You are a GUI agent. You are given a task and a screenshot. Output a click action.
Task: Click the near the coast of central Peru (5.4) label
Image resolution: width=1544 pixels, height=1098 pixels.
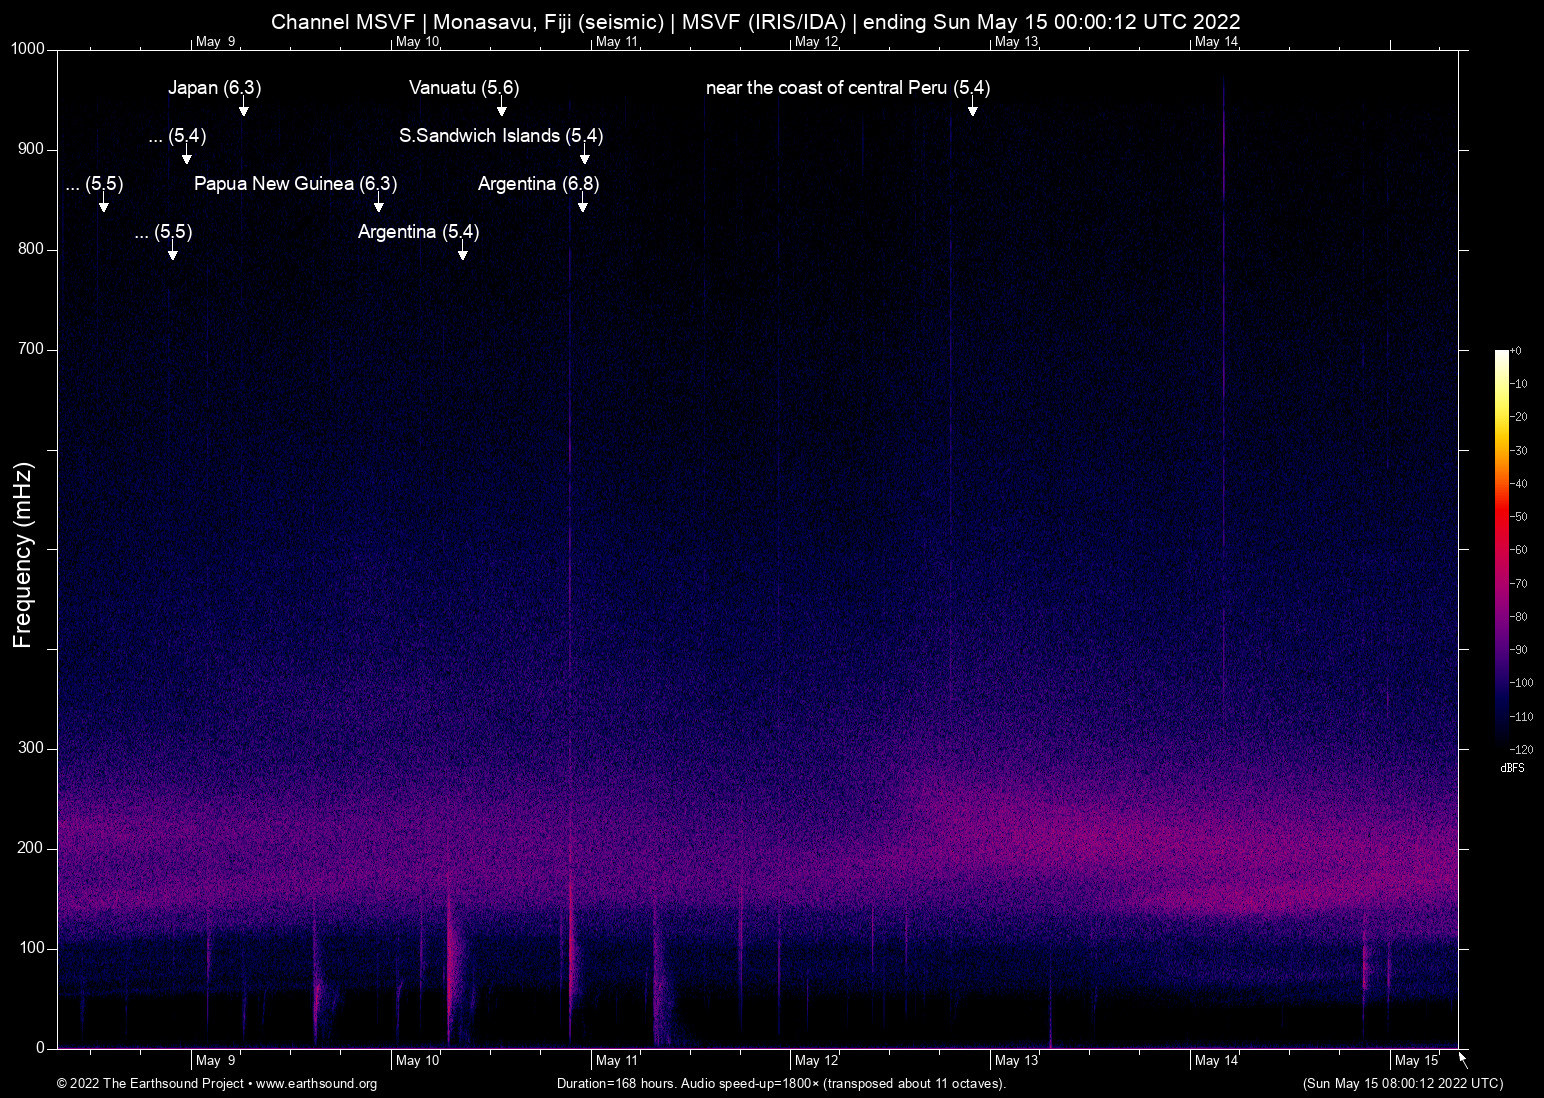click(848, 88)
